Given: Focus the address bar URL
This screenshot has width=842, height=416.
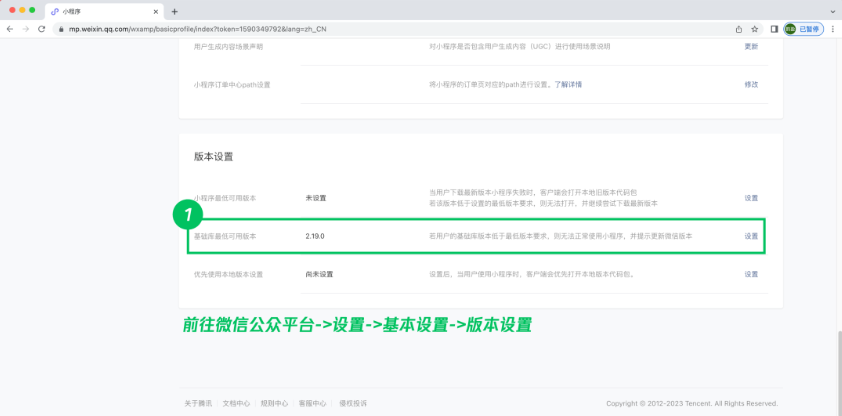Looking at the screenshot, I should 198,29.
